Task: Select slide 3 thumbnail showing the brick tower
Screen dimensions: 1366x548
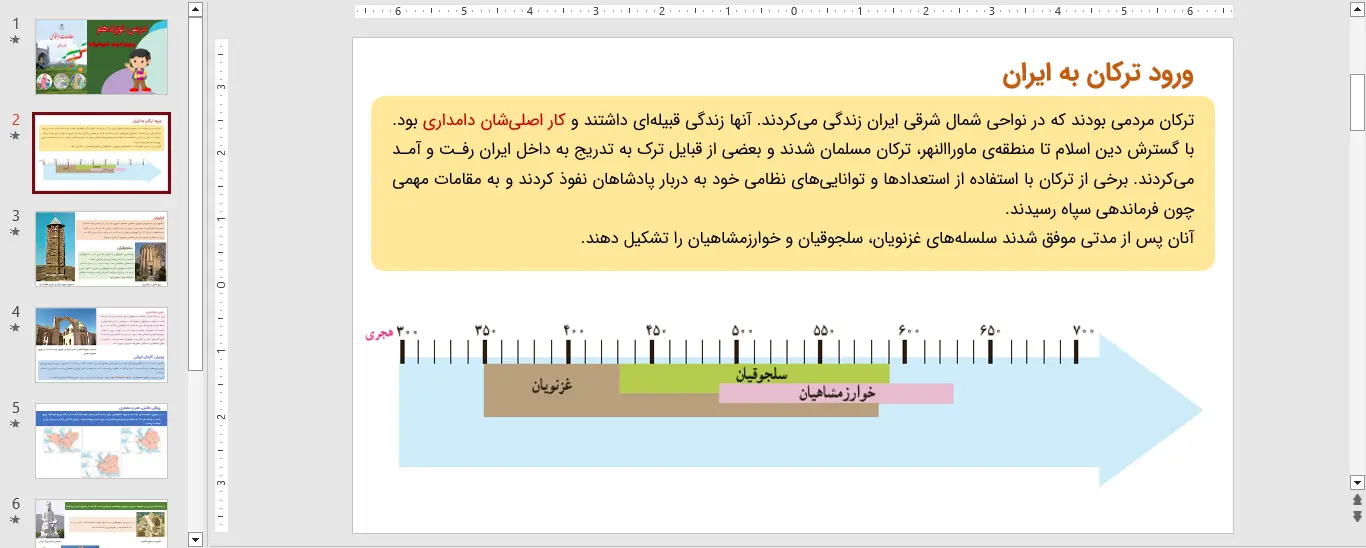Action: [101, 248]
